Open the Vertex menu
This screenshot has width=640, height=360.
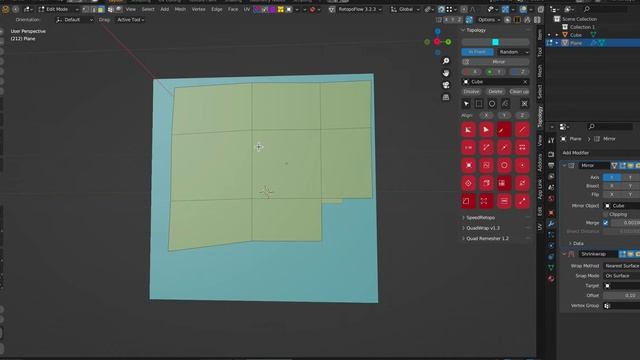click(198, 9)
